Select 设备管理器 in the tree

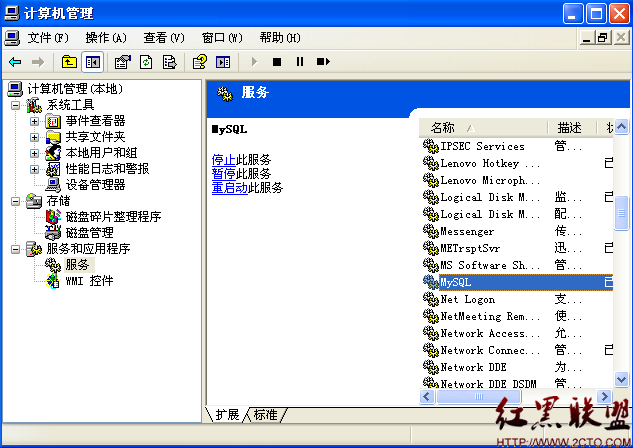[95, 185]
